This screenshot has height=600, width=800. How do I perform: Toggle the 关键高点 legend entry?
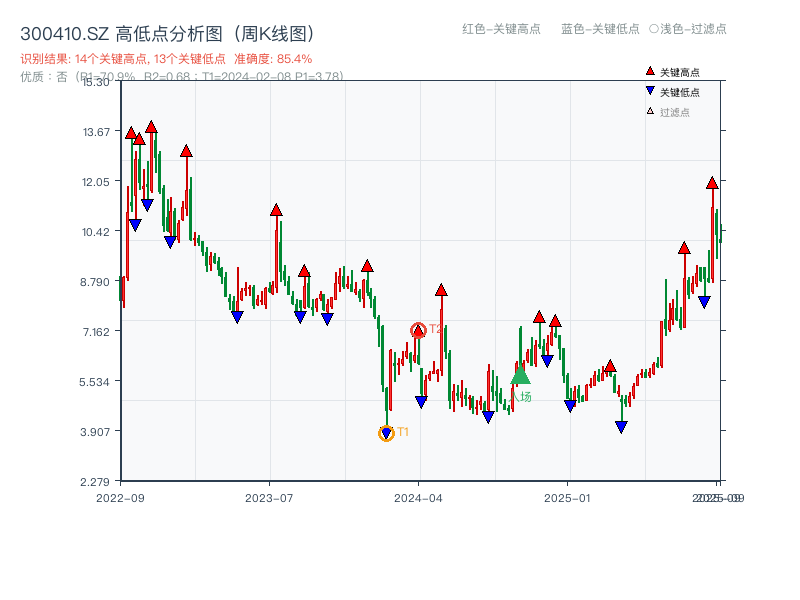(678, 72)
